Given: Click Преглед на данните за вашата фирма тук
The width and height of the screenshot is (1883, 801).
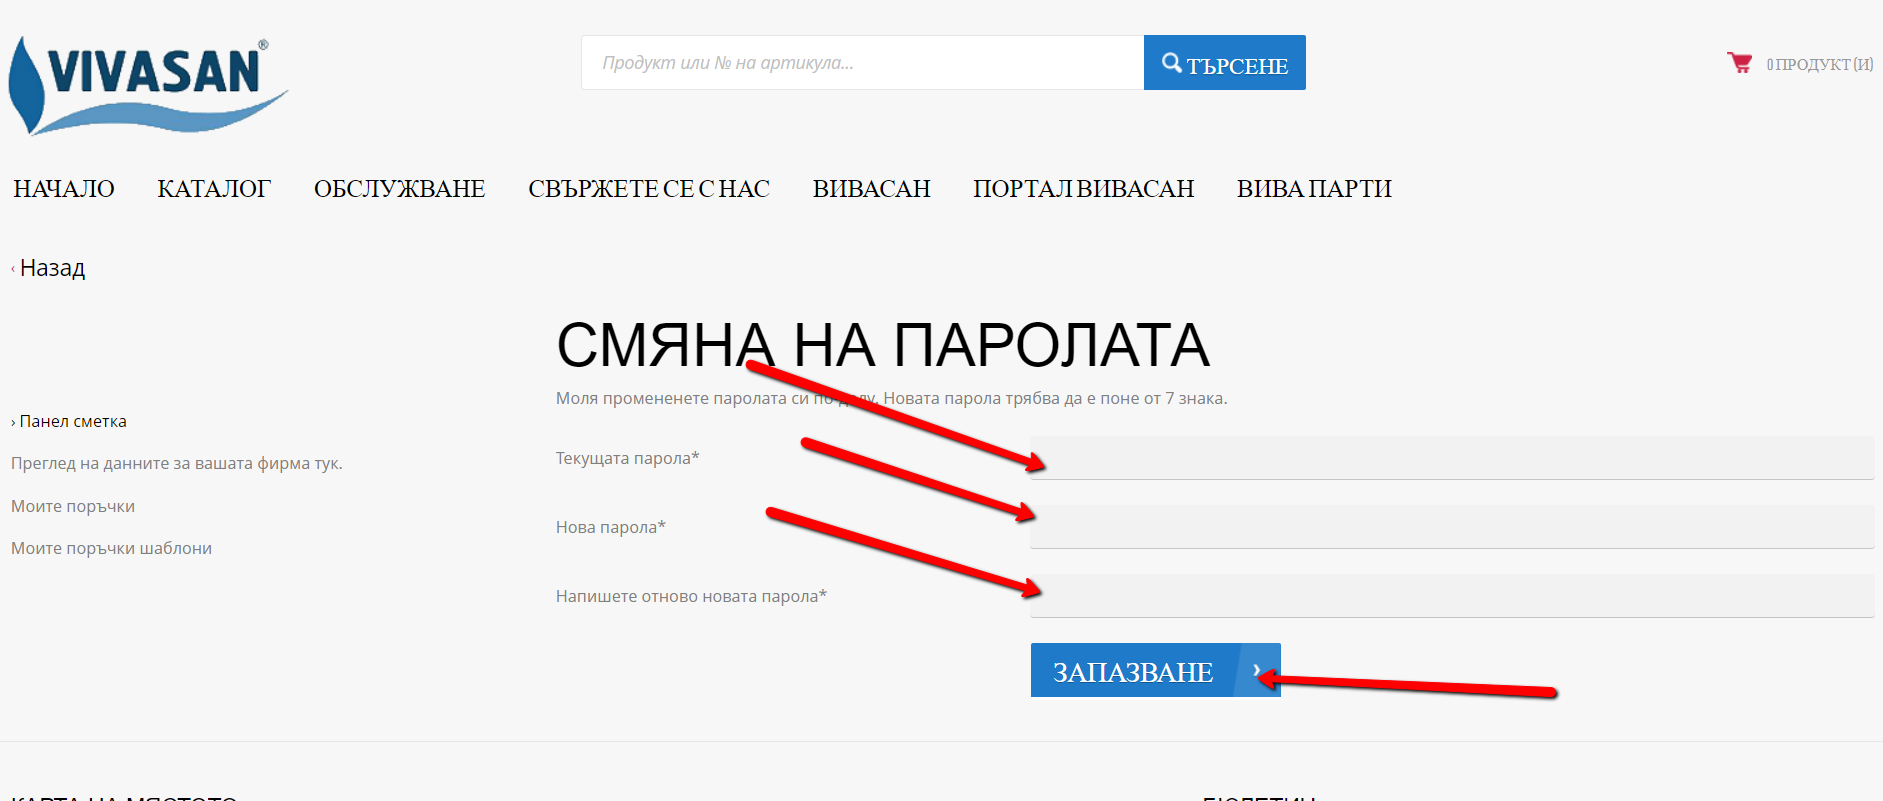Looking at the screenshot, I should [x=177, y=464].
